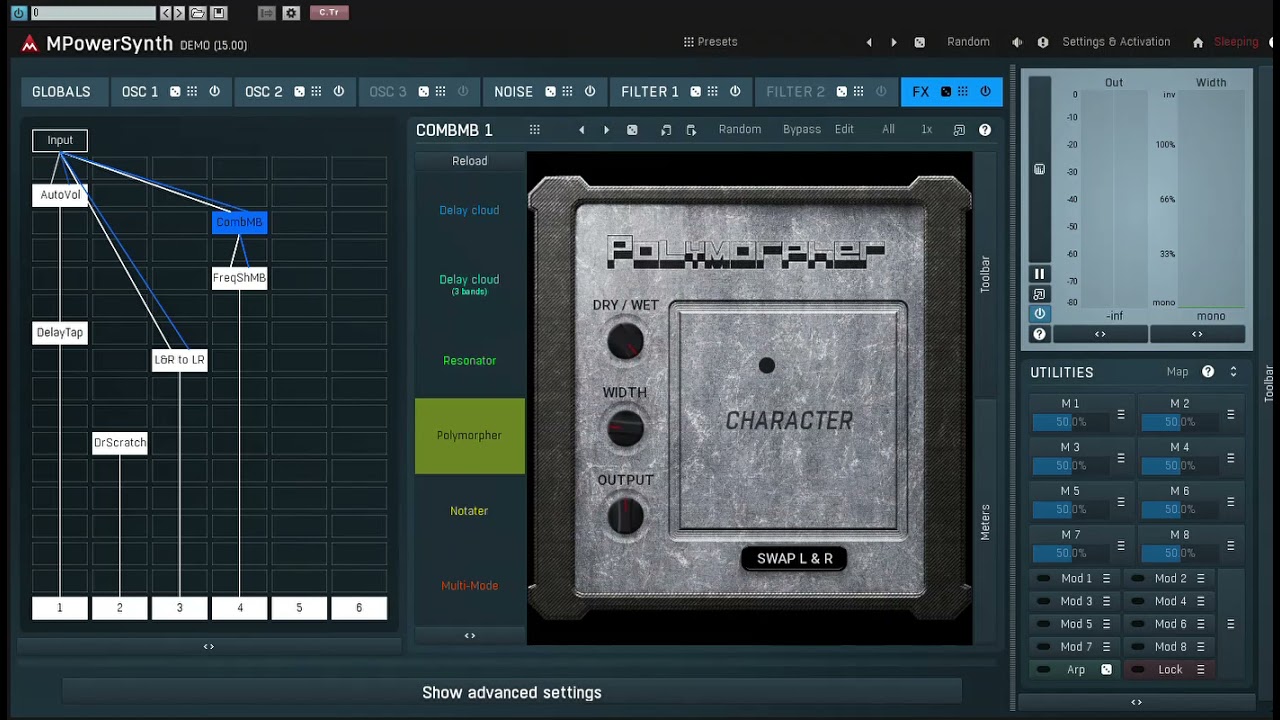1280x720 pixels.
Task: Open OSC 1 presets grid icon
Action: click(x=192, y=91)
